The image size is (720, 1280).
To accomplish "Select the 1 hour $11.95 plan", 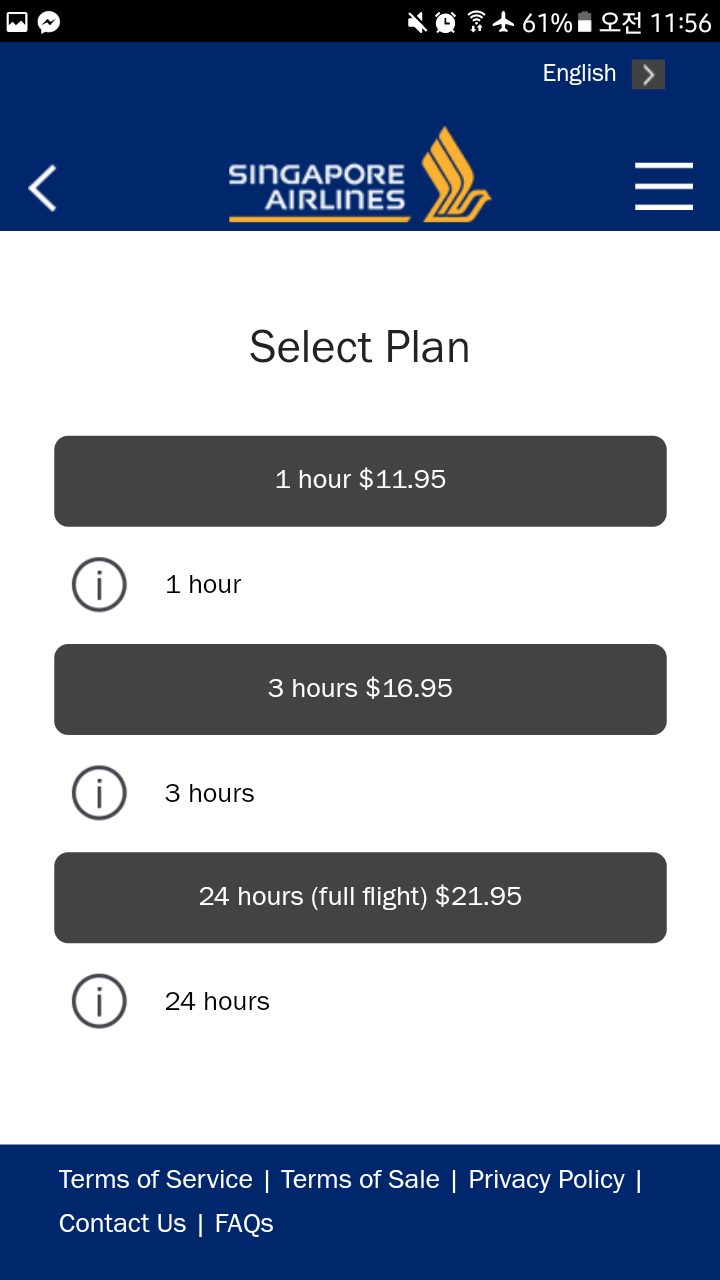I will [x=360, y=481].
